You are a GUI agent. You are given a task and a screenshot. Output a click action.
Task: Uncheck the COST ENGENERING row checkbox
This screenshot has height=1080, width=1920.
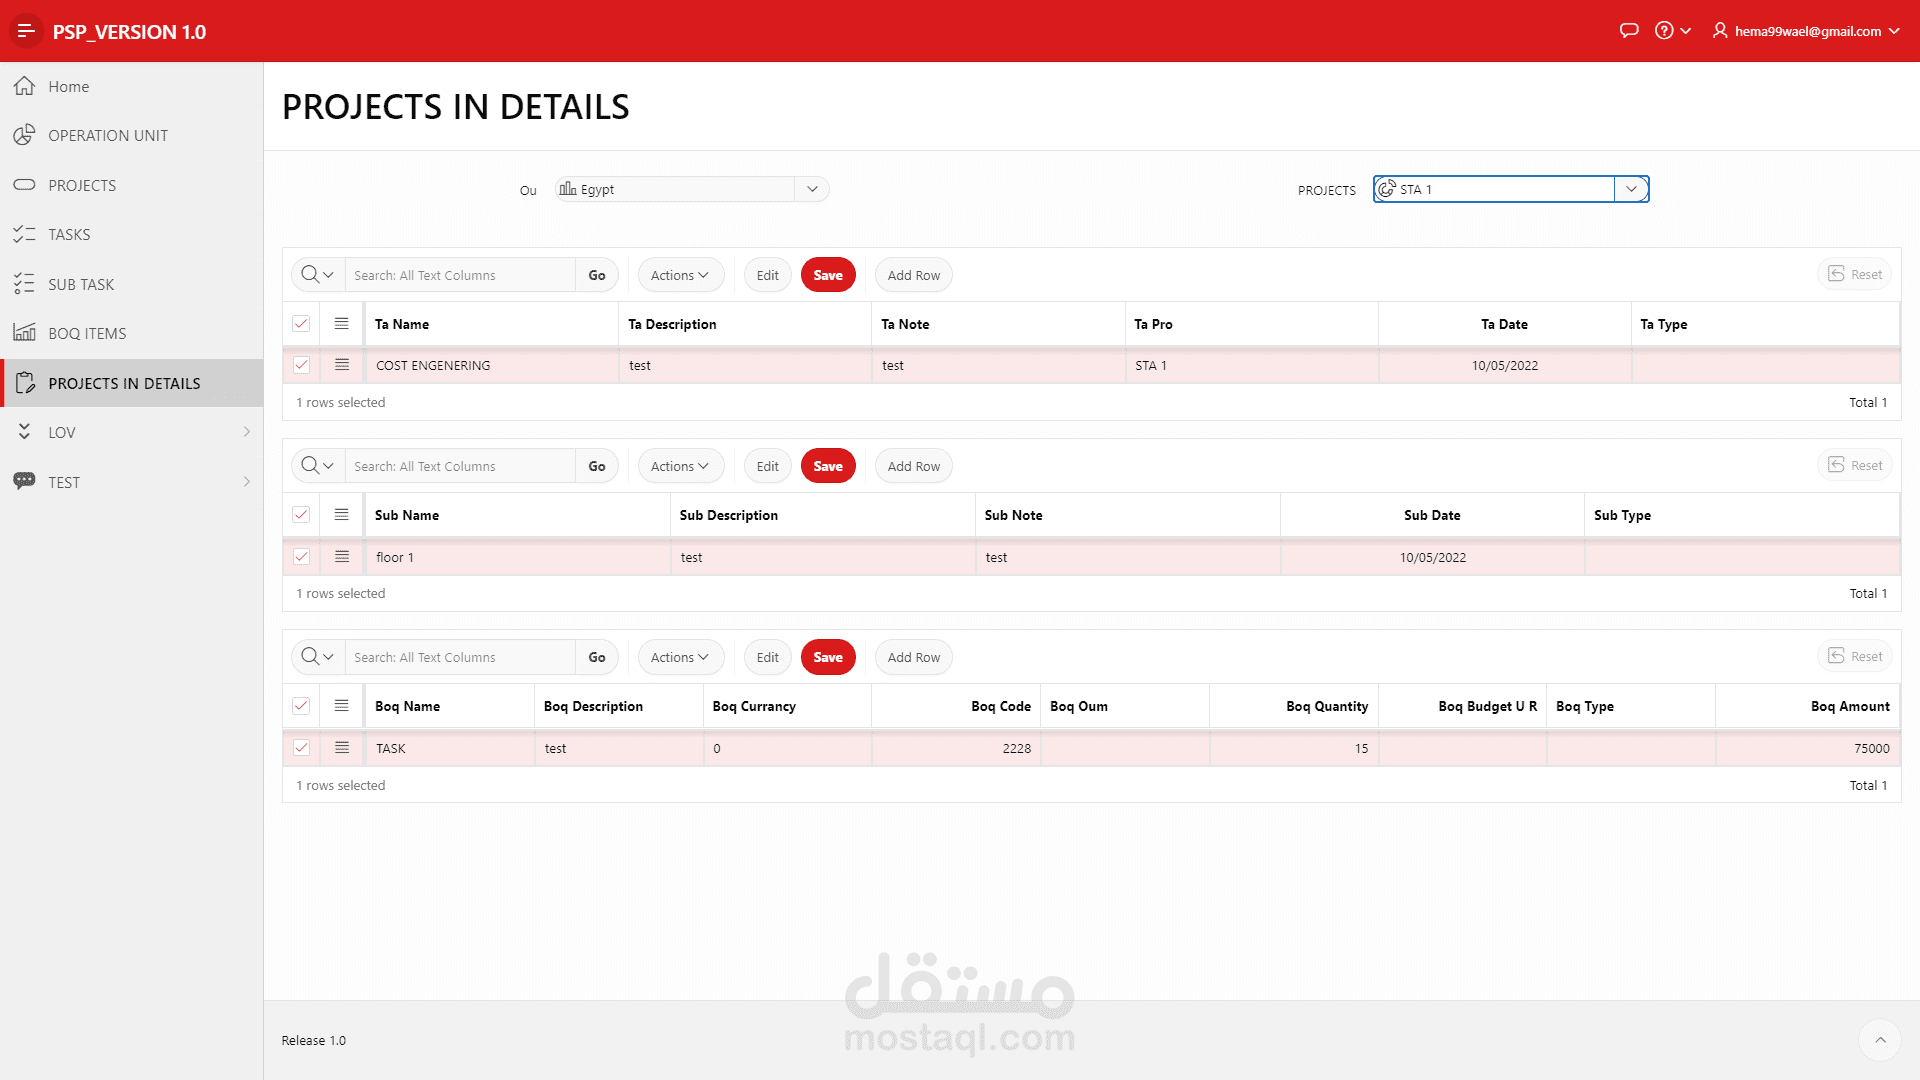pos(301,365)
